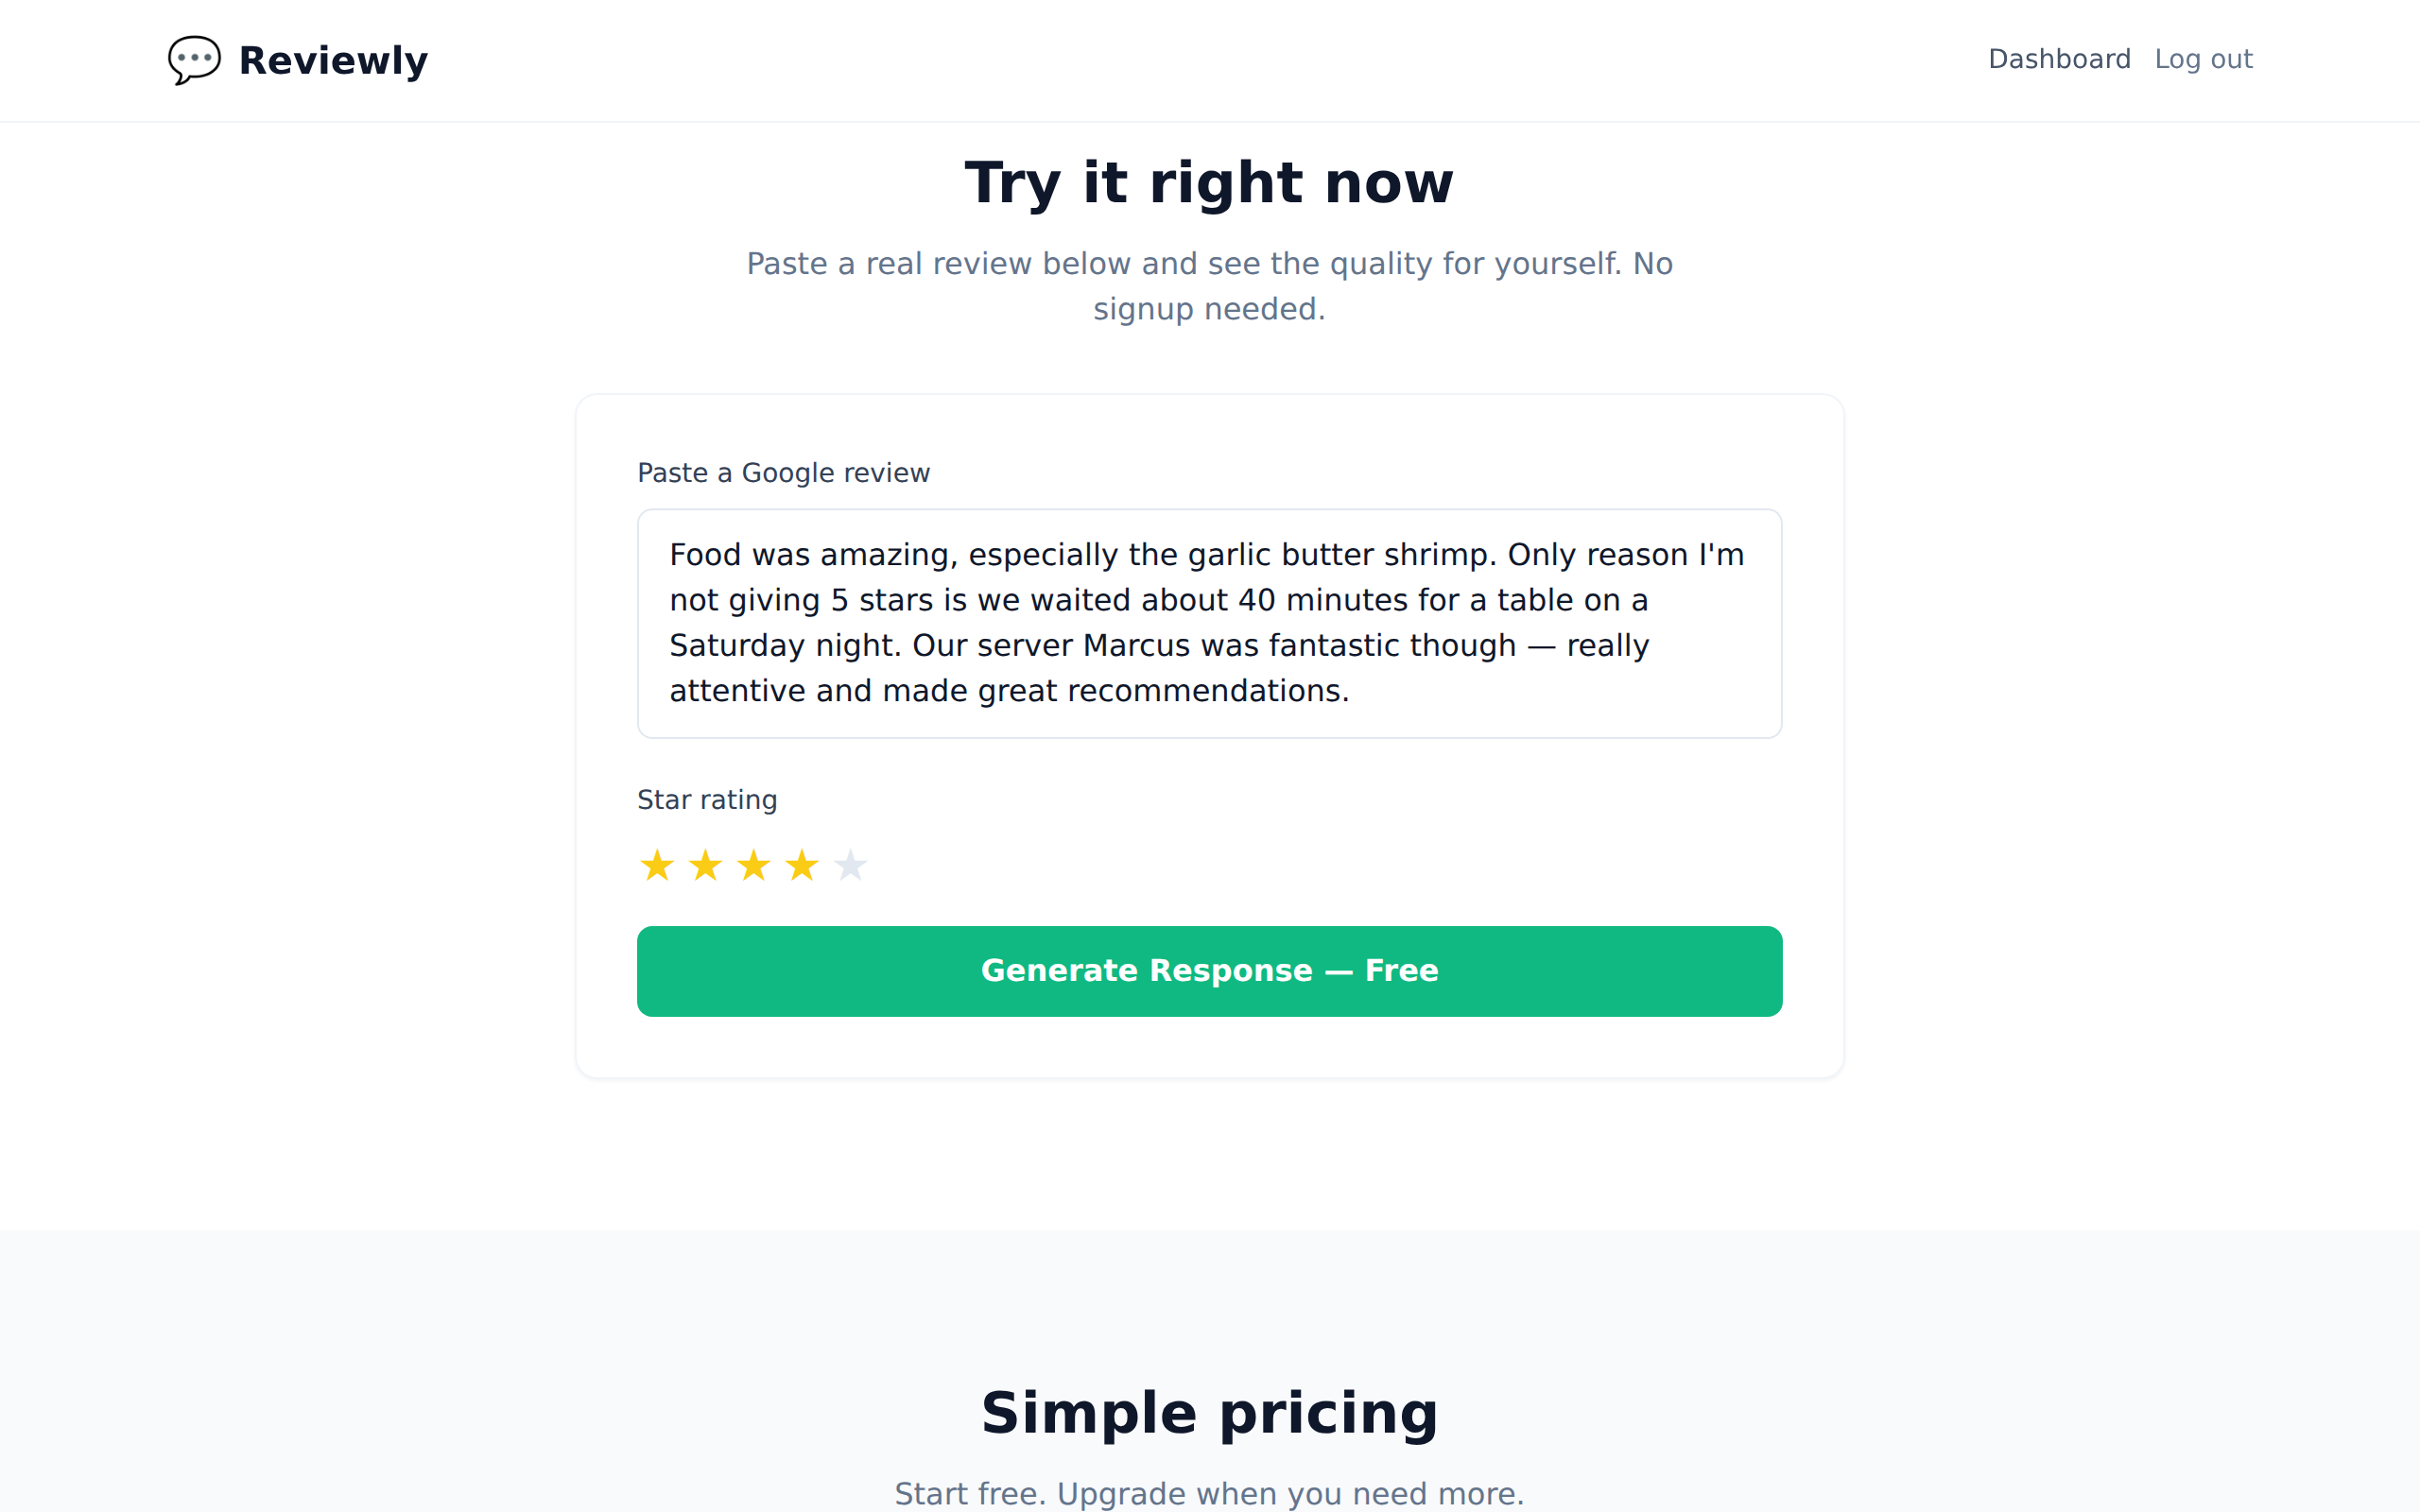Select the second star in the rating
The image size is (2420, 1512).
(705, 865)
